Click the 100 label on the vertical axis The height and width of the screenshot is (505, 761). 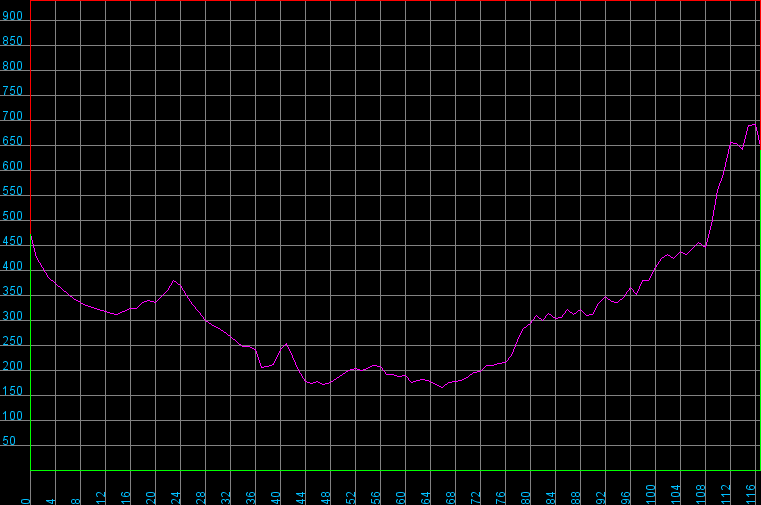(13, 416)
